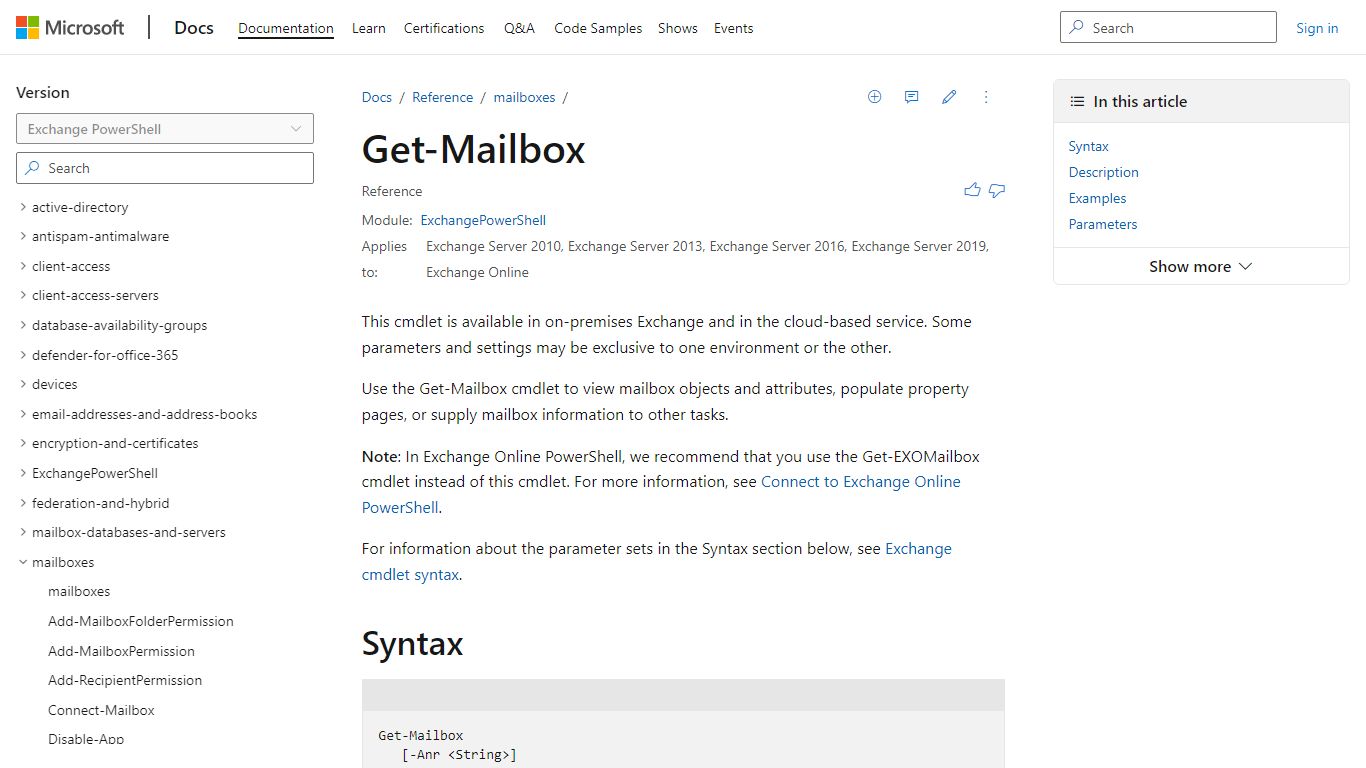Expand email-addresses-and-address-books node
The image size is (1366, 768).
[23, 414]
